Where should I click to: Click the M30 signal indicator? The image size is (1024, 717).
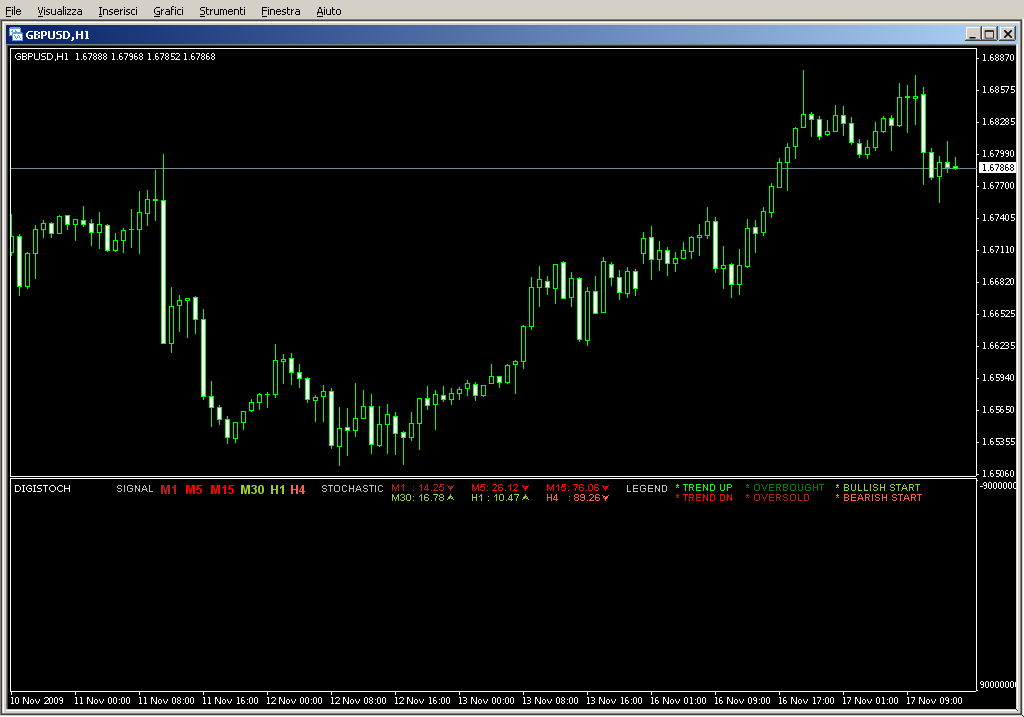[x=252, y=490]
